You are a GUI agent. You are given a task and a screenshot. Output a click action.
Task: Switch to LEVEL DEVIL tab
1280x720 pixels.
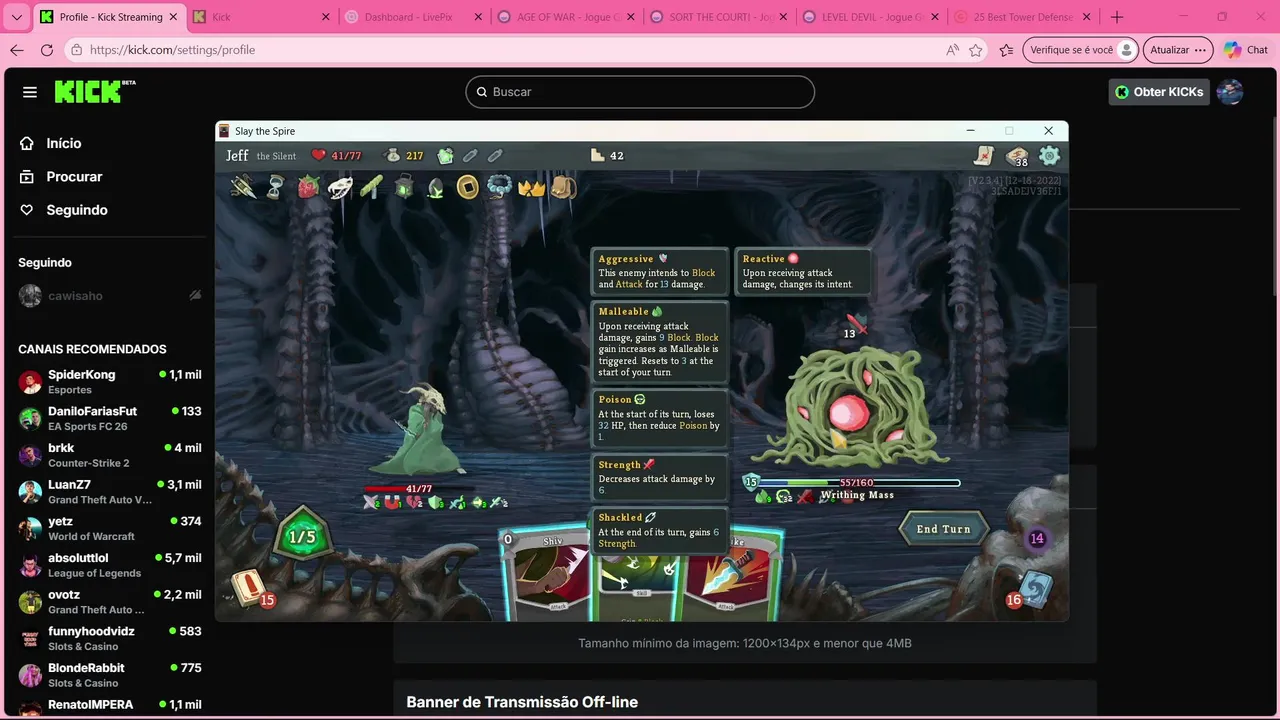870,17
